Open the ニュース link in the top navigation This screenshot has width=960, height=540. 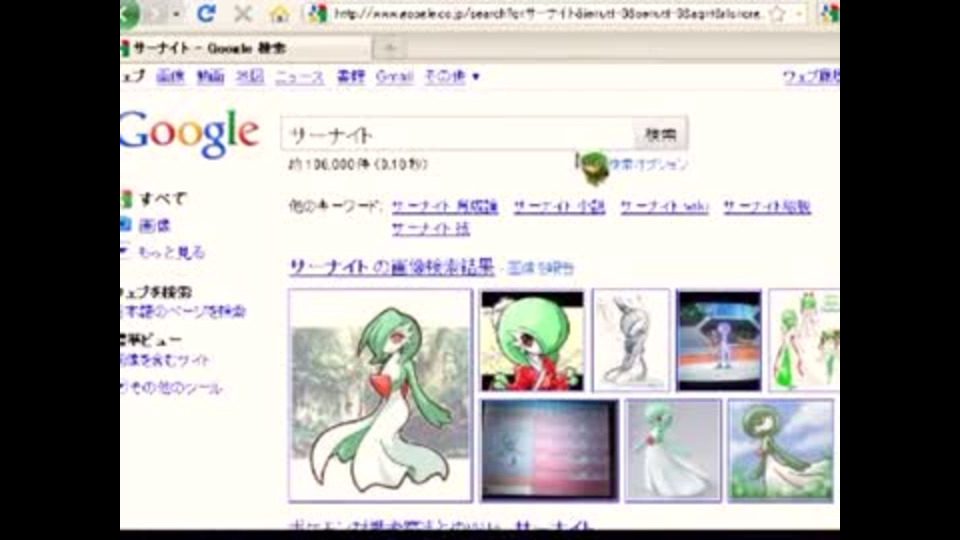pos(299,77)
